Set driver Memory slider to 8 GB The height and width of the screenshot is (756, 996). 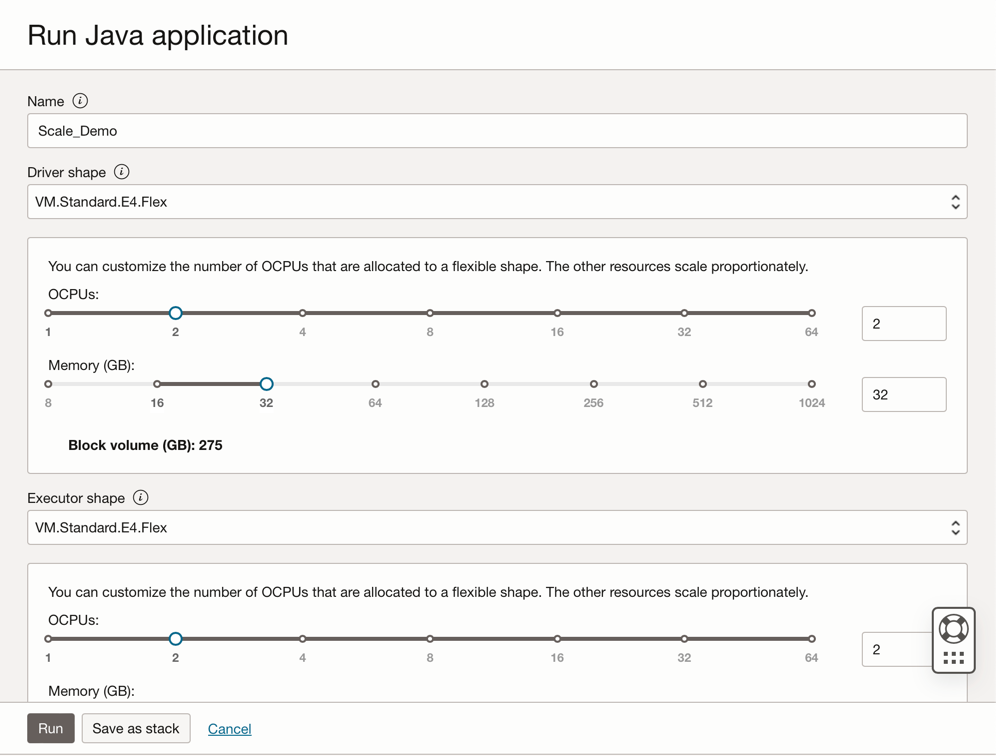[x=48, y=384]
